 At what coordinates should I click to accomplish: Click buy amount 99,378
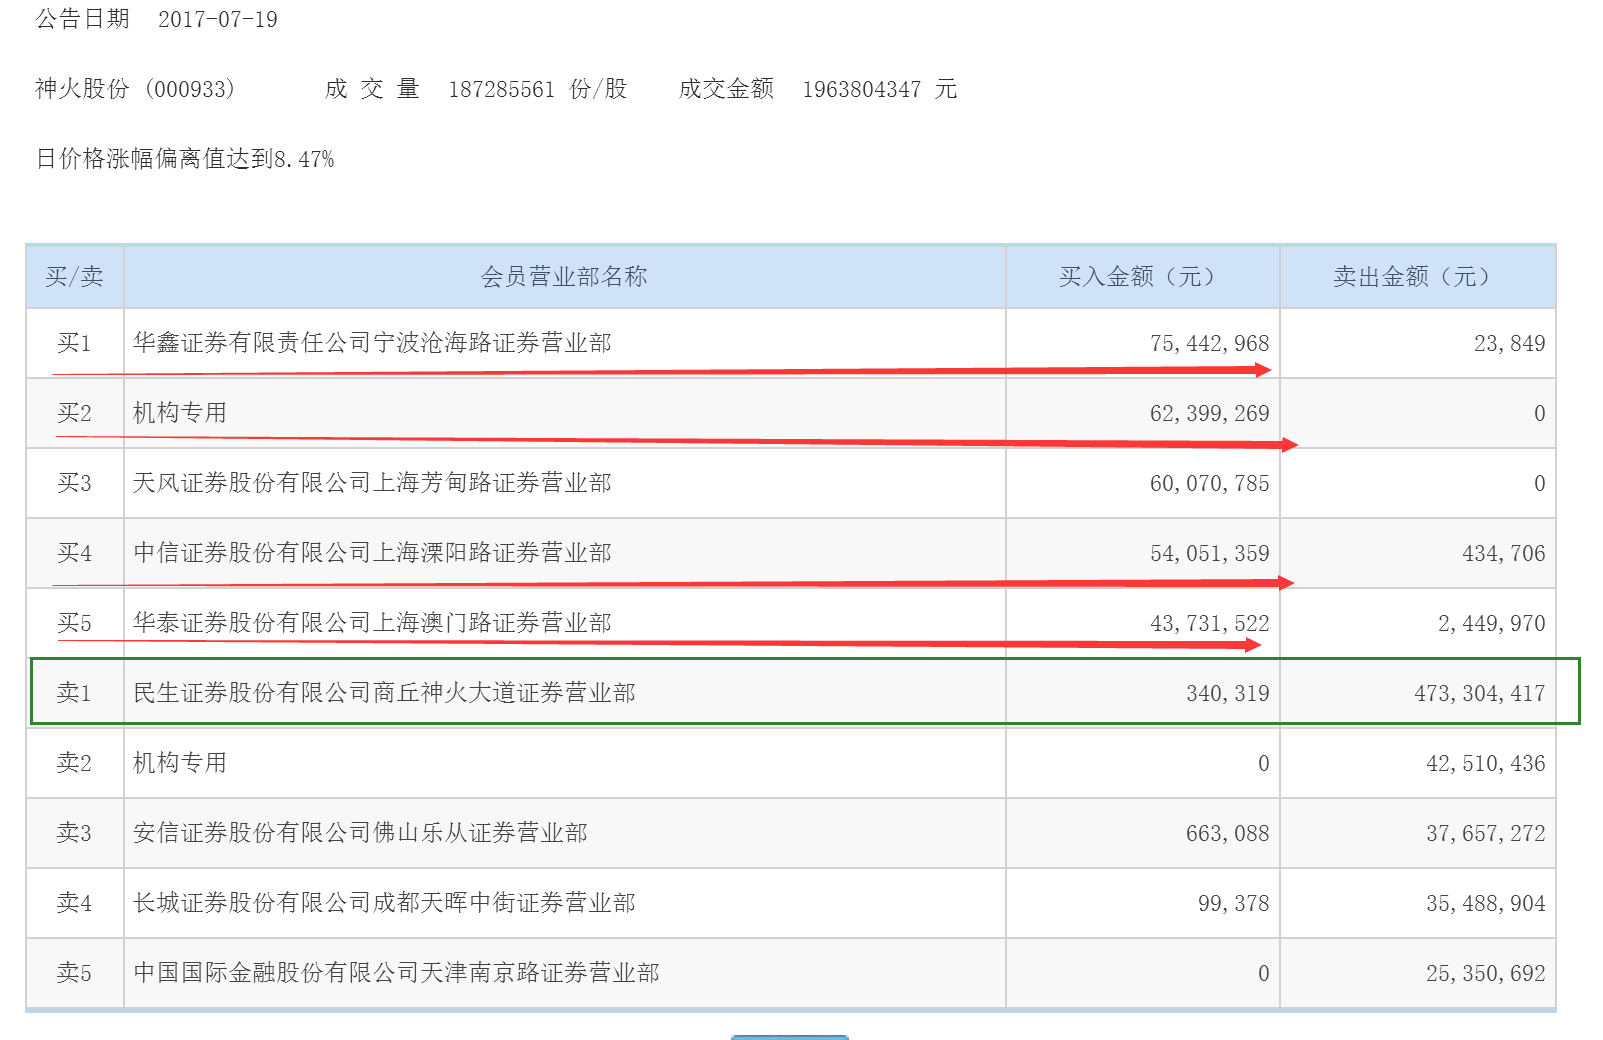tap(1233, 903)
